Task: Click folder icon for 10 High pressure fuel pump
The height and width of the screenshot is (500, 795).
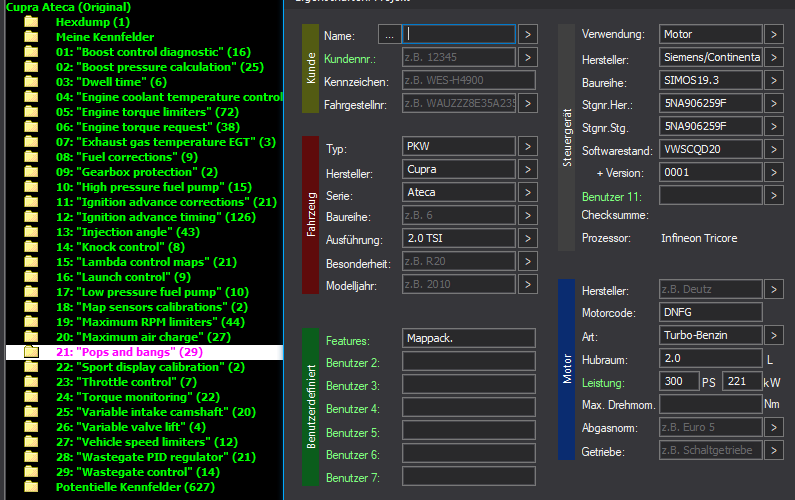Action: 31,187
